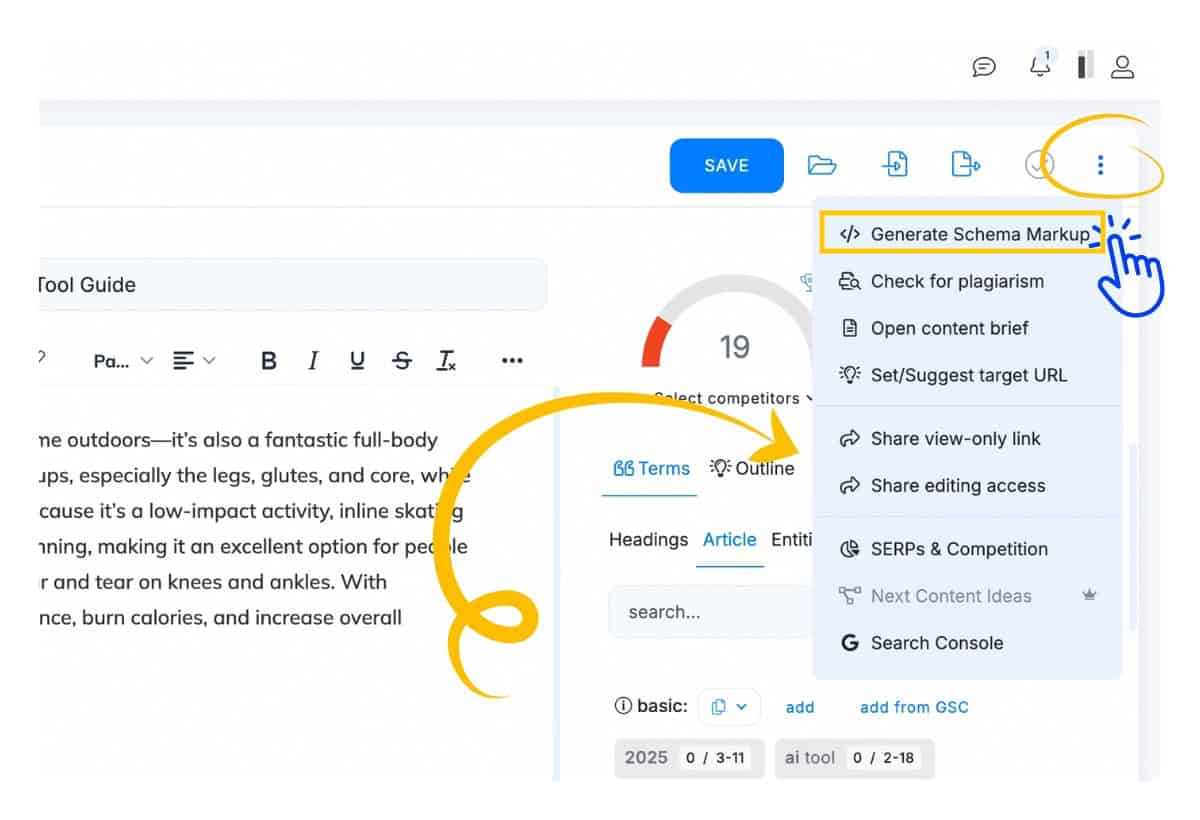
Task: Click the add from GSC link
Action: point(913,707)
